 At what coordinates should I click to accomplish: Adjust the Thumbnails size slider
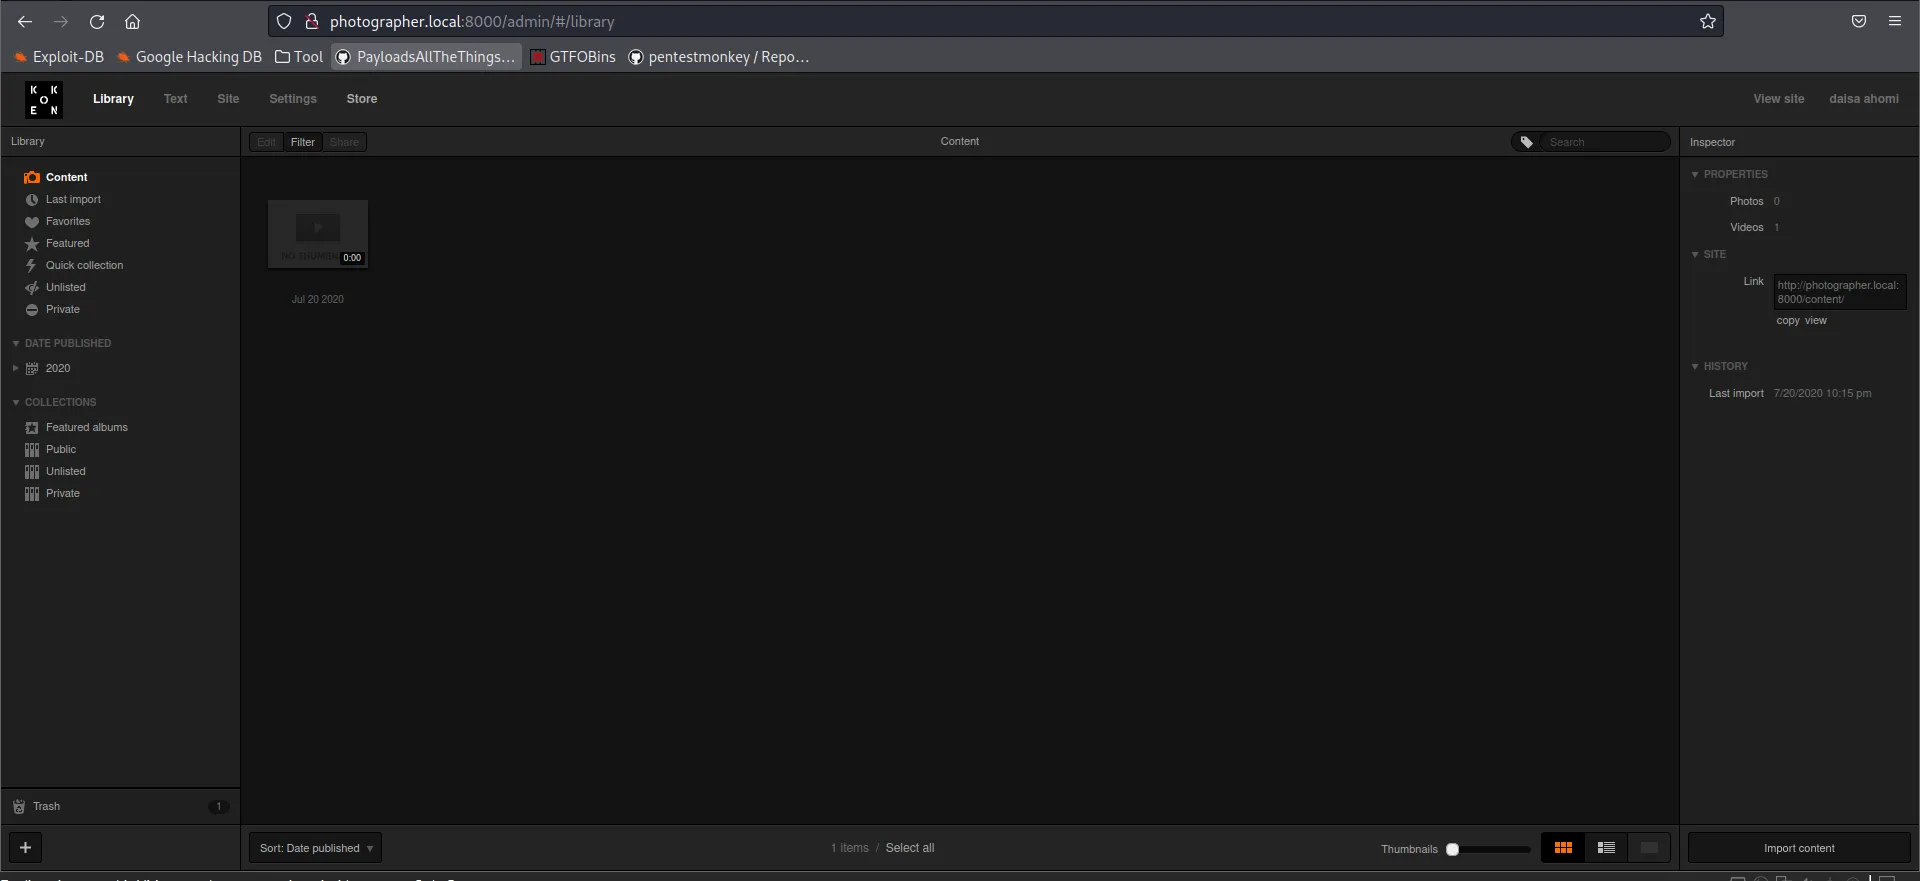coord(1453,849)
